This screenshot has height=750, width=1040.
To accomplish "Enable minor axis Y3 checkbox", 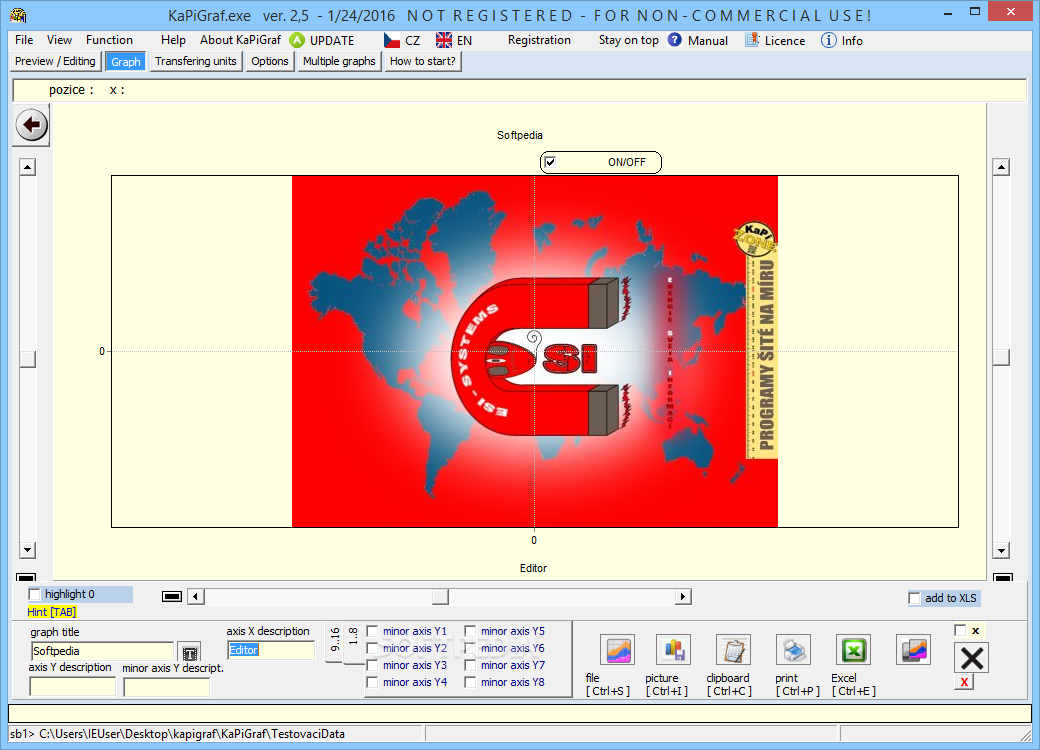I will [373, 665].
